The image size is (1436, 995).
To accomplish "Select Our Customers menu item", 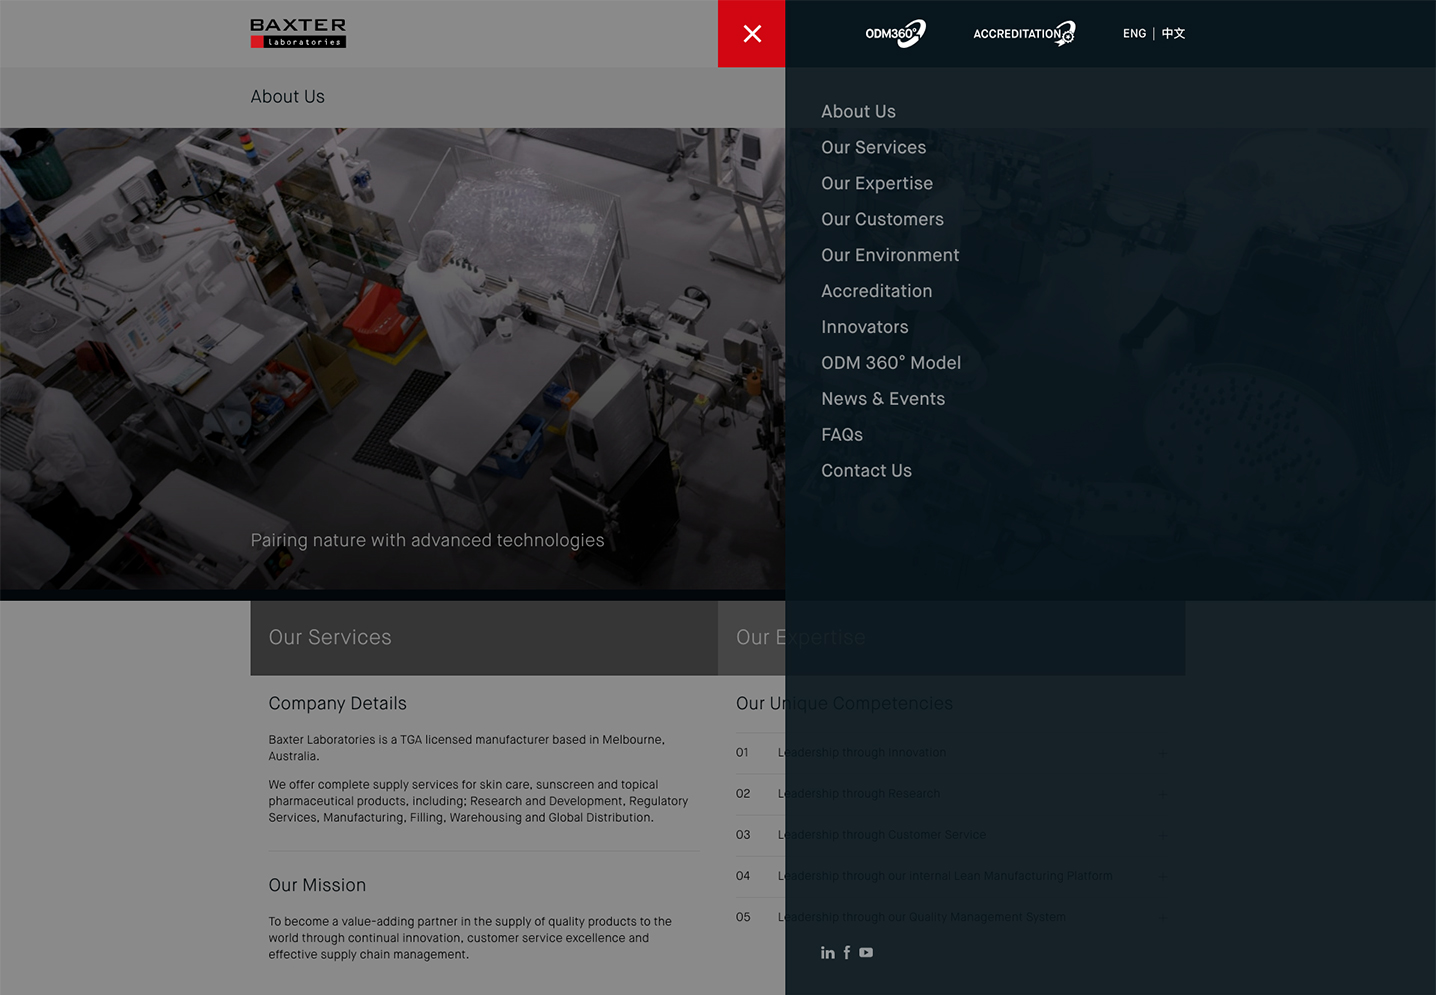I will (x=882, y=220).
